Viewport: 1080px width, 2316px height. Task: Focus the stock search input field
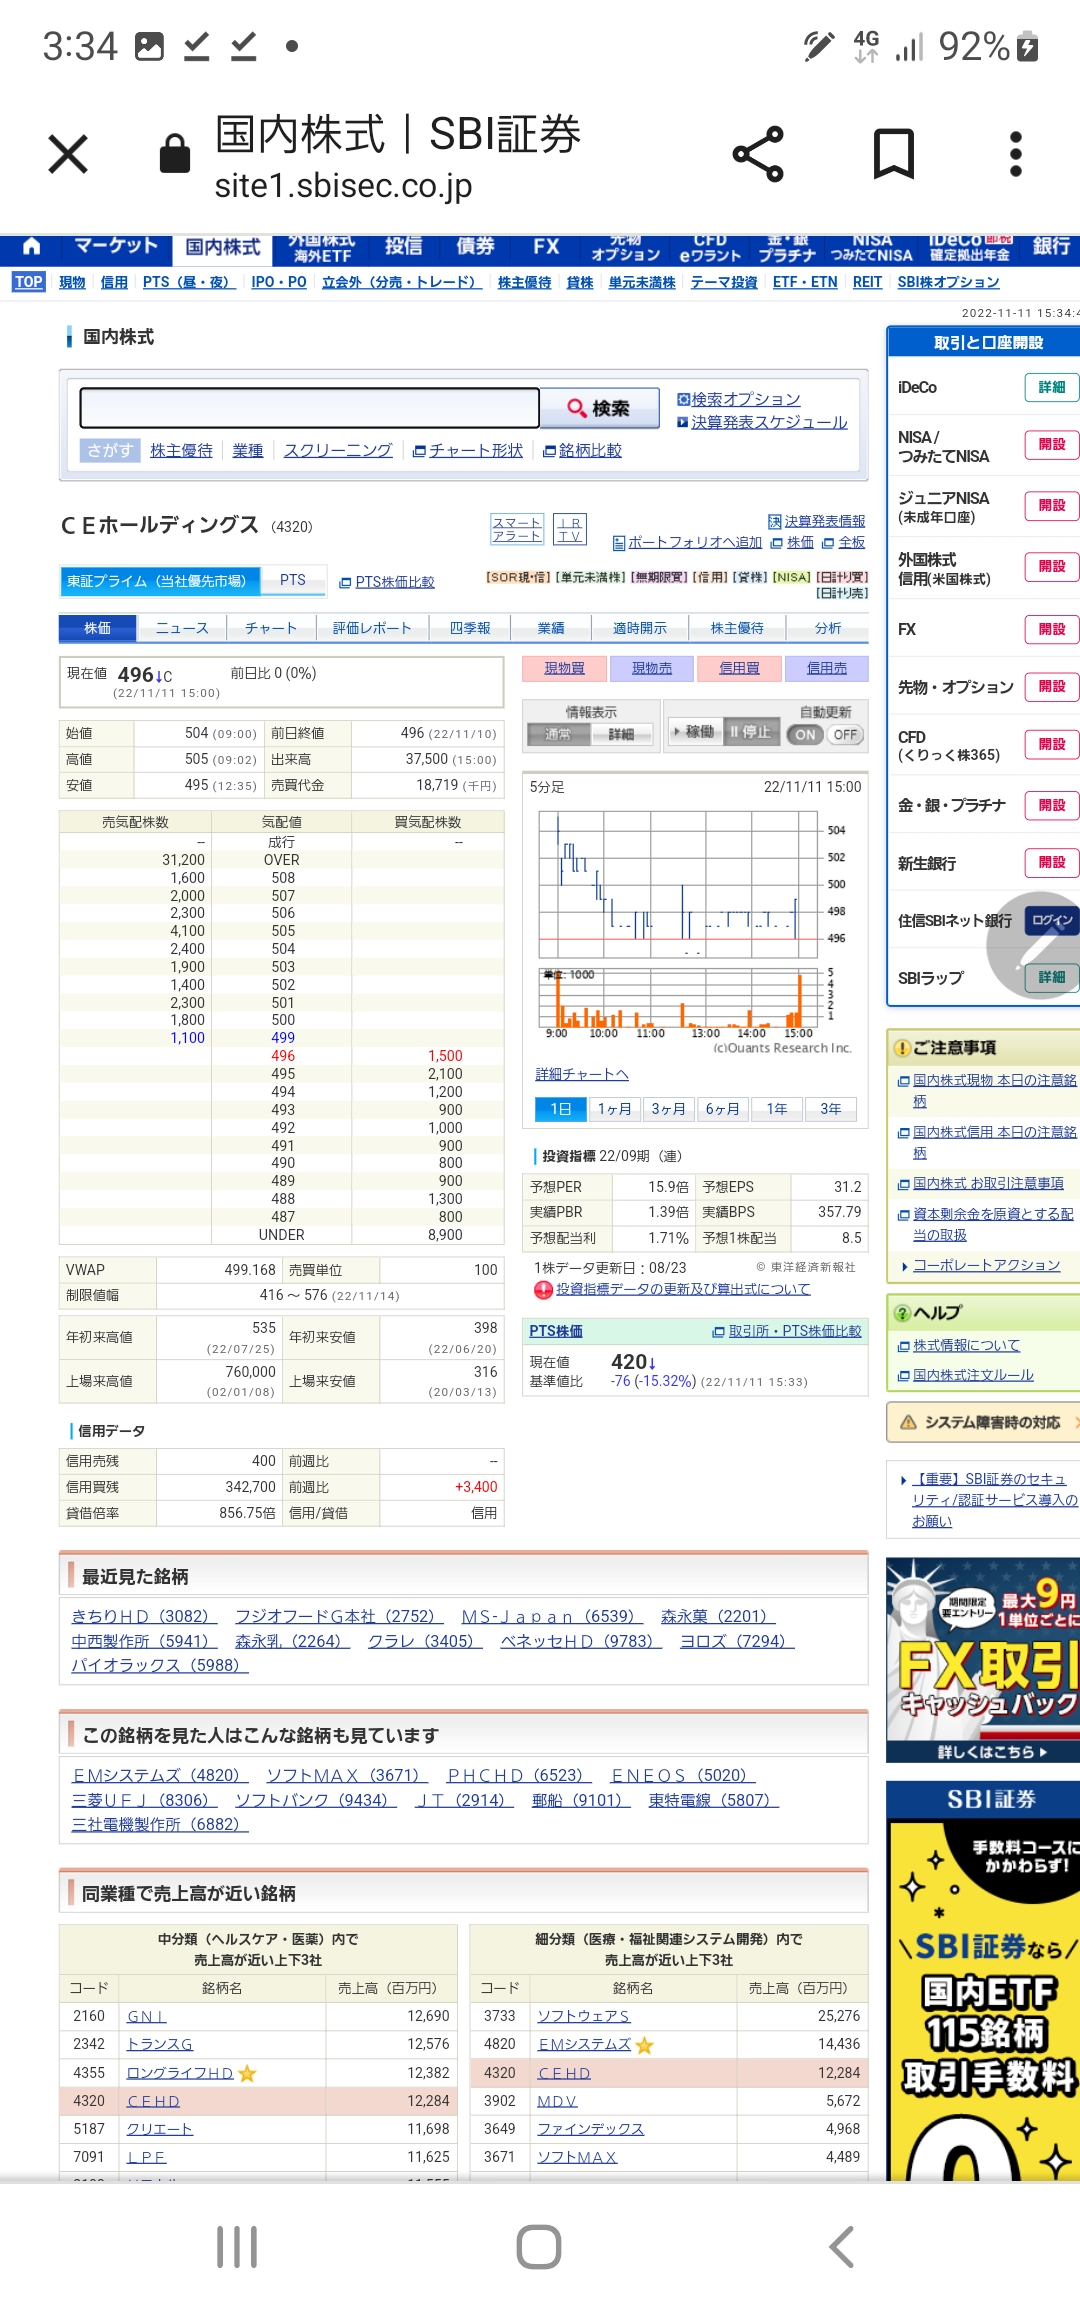pos(309,408)
